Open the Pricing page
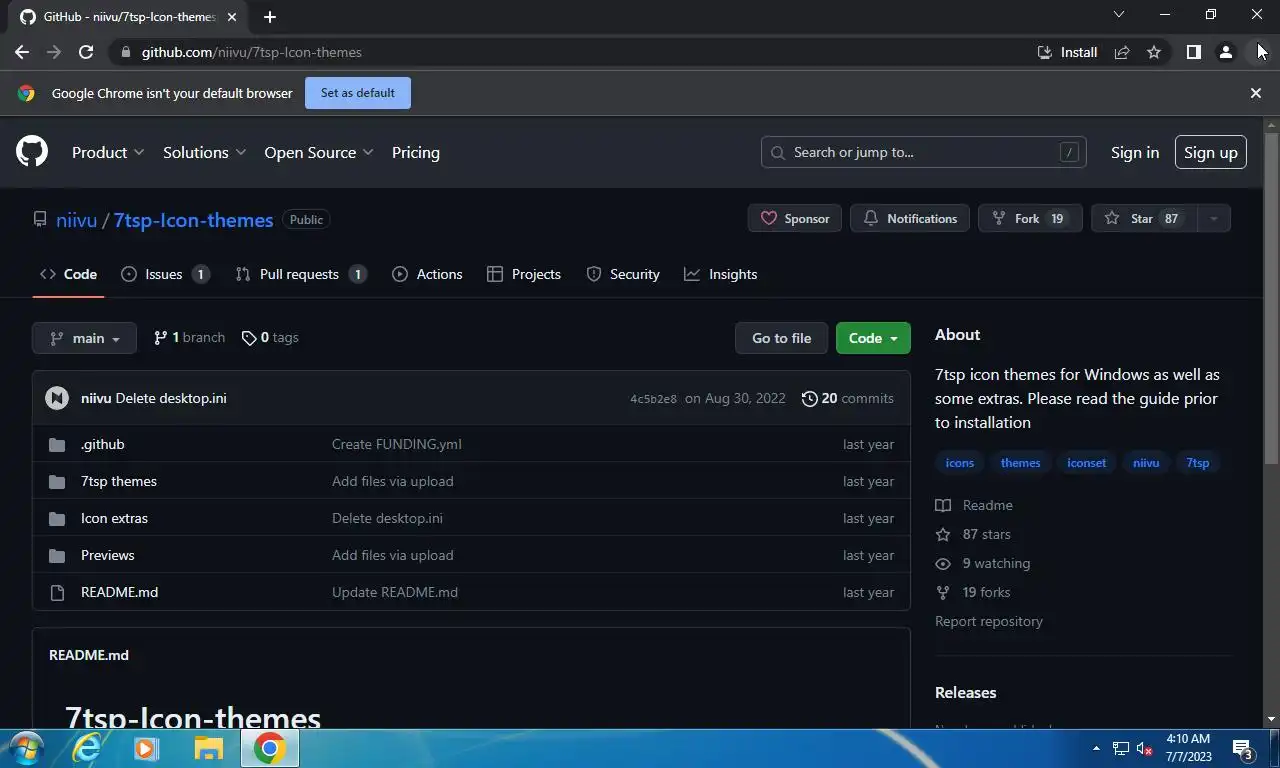This screenshot has width=1280, height=768. point(416,152)
